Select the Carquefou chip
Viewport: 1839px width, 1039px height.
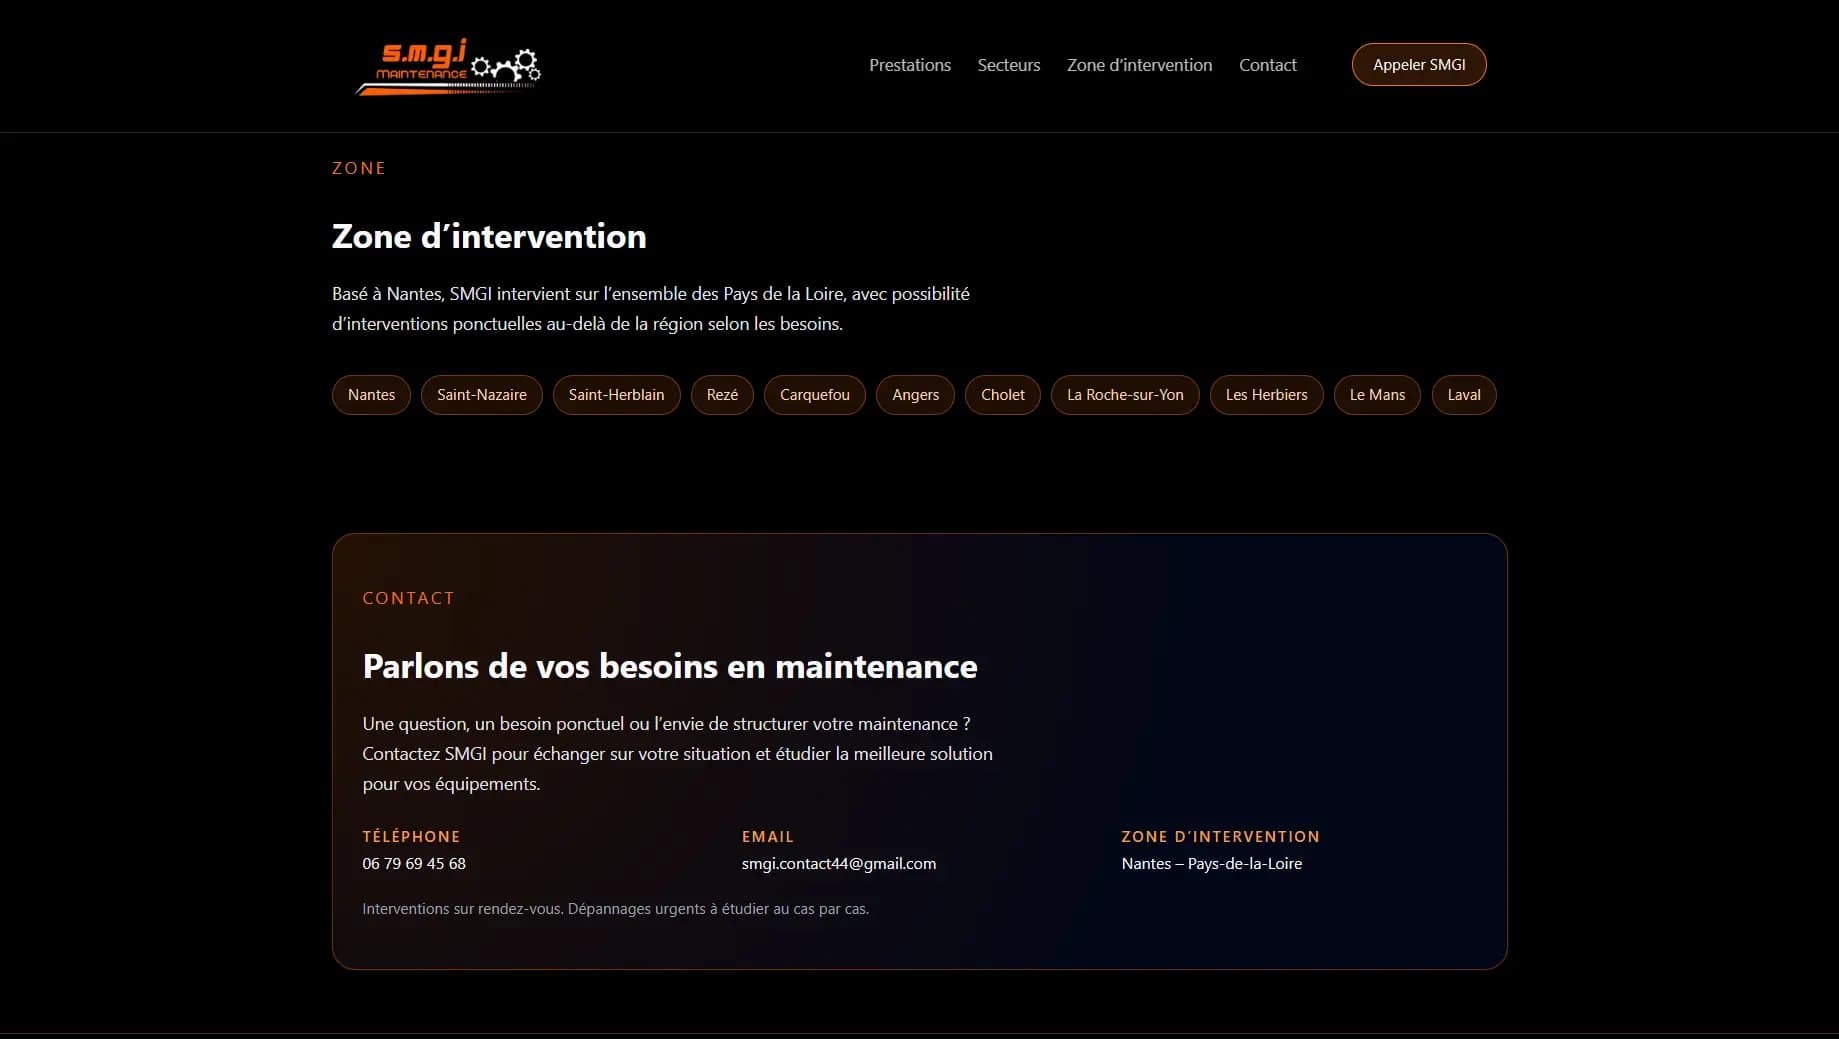click(814, 395)
